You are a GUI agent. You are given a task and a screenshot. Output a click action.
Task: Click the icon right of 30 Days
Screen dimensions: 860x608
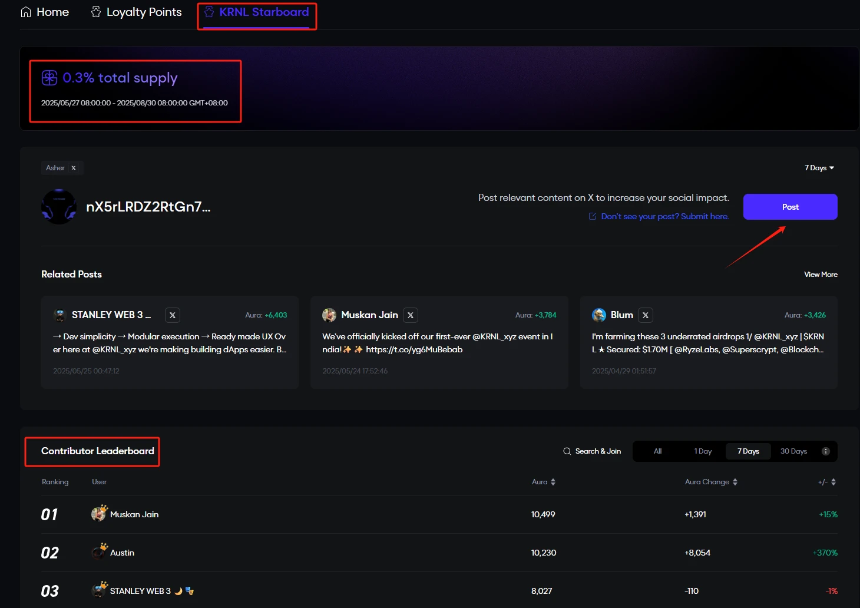pos(826,451)
